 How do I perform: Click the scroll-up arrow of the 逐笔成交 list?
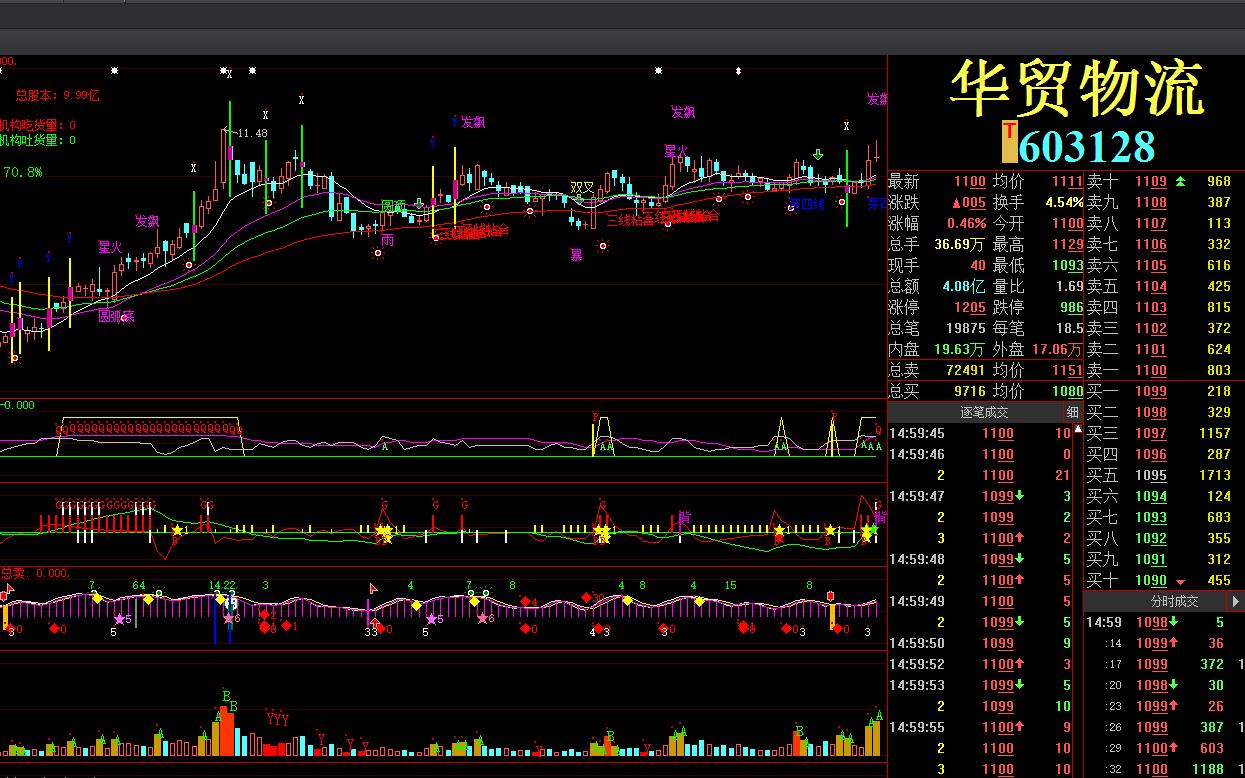pos(1078,430)
